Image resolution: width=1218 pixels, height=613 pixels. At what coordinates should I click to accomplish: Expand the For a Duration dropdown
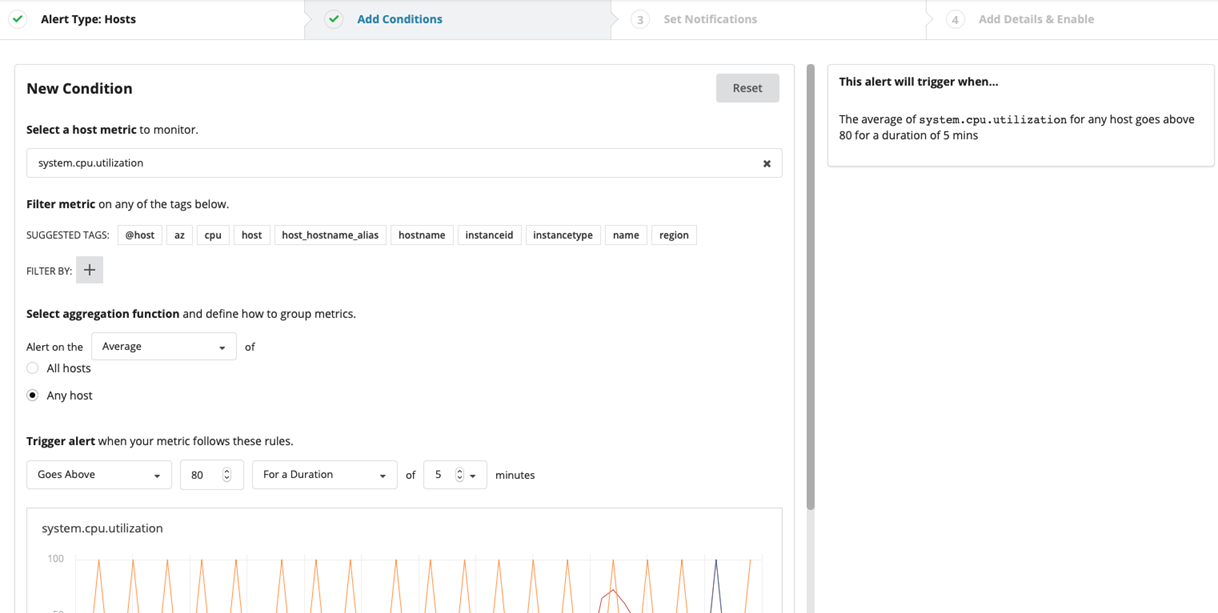(x=324, y=475)
